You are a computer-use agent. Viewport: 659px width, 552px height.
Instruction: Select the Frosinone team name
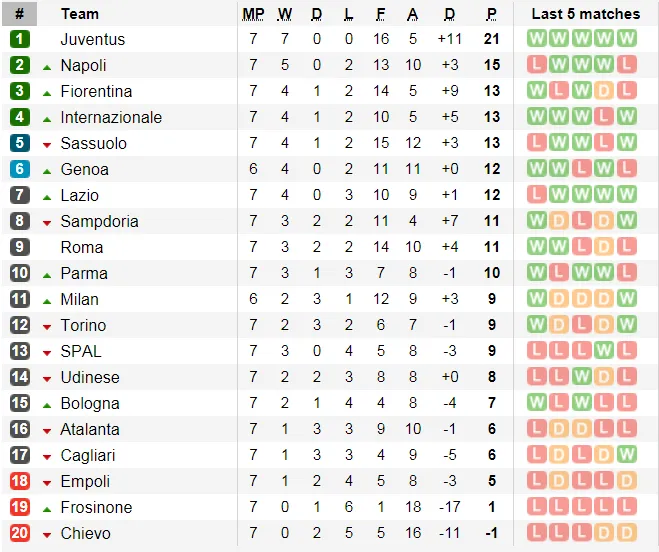(96, 507)
